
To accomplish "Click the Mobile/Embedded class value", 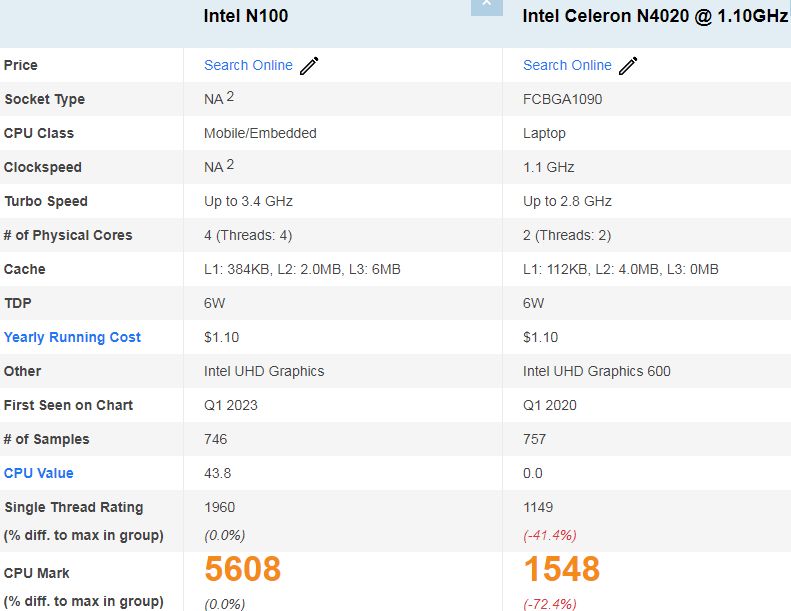I will coord(260,133).
